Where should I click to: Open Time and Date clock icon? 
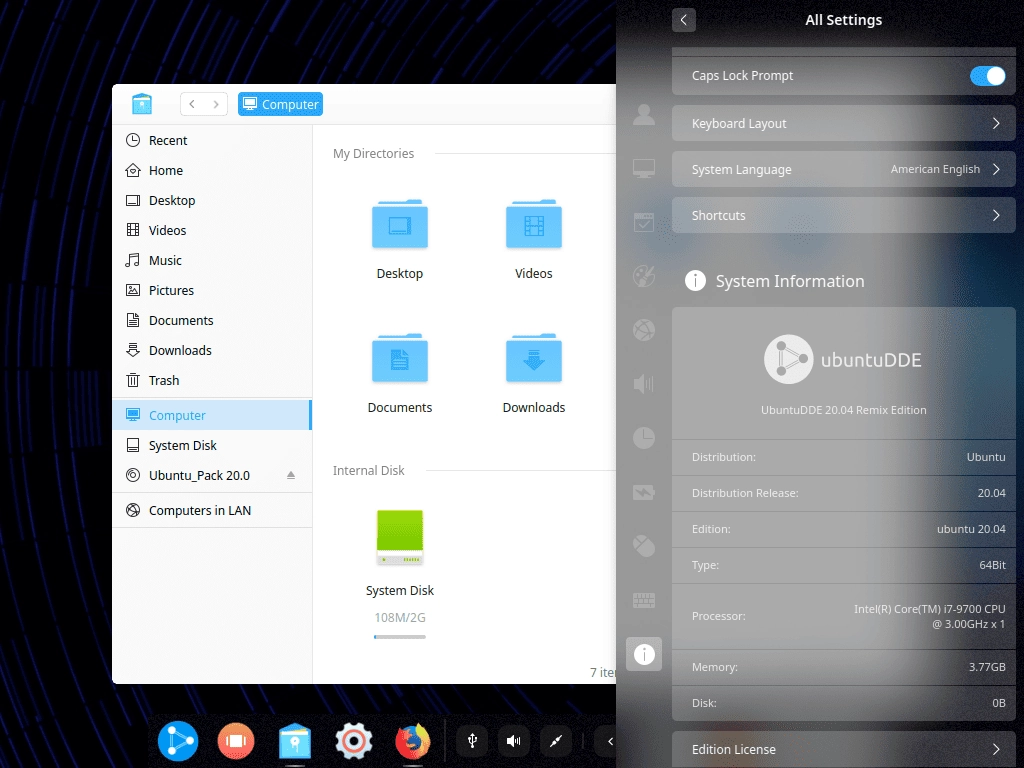[x=644, y=438]
